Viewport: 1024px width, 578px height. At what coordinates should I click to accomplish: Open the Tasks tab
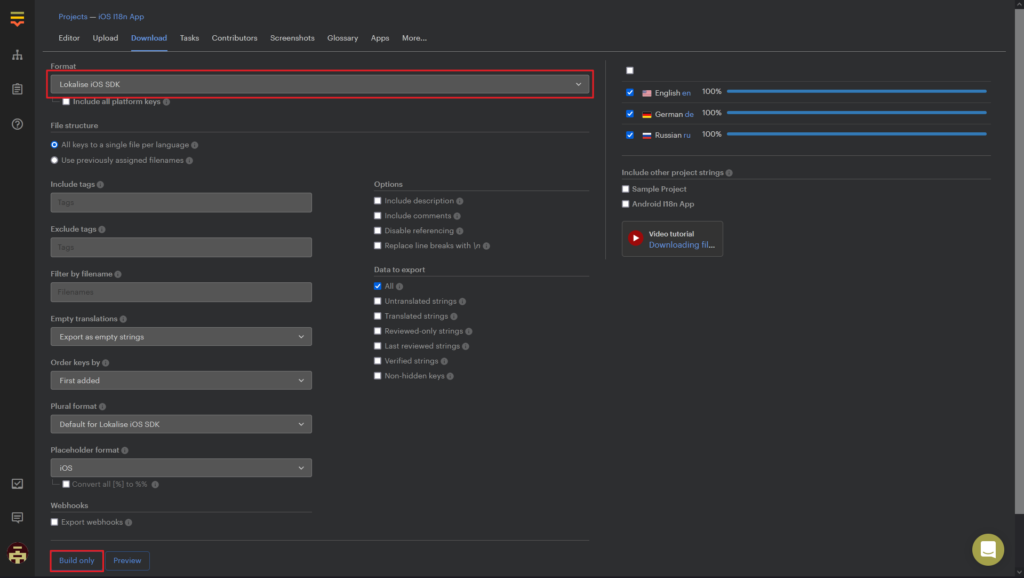[189, 38]
